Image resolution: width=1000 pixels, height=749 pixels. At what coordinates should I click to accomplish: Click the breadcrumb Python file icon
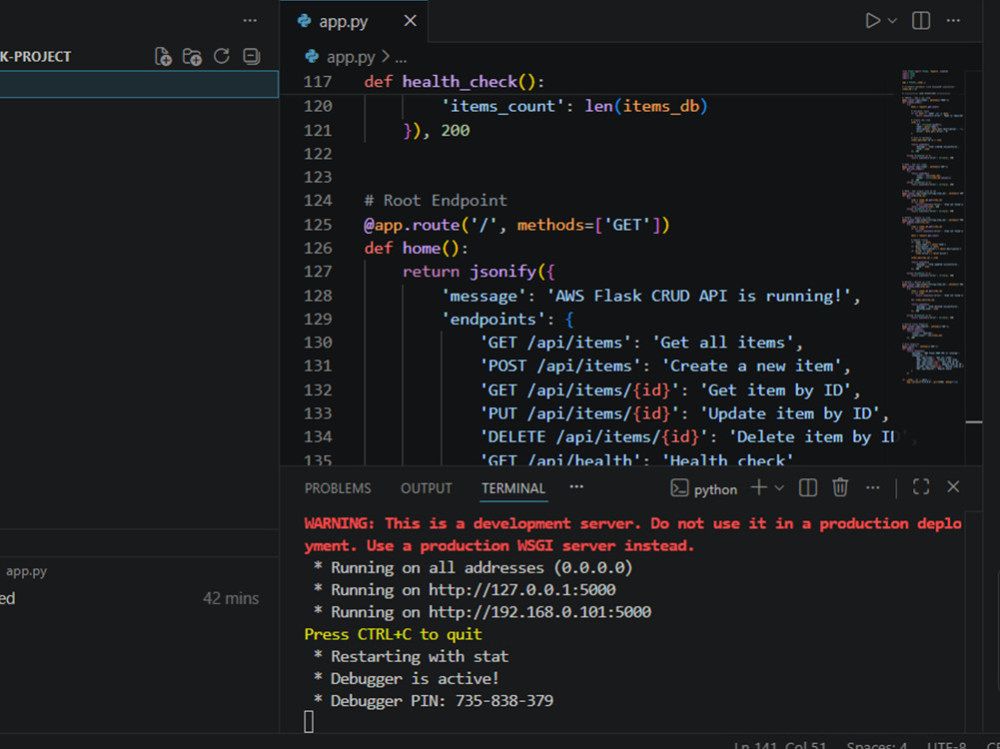[x=312, y=57]
